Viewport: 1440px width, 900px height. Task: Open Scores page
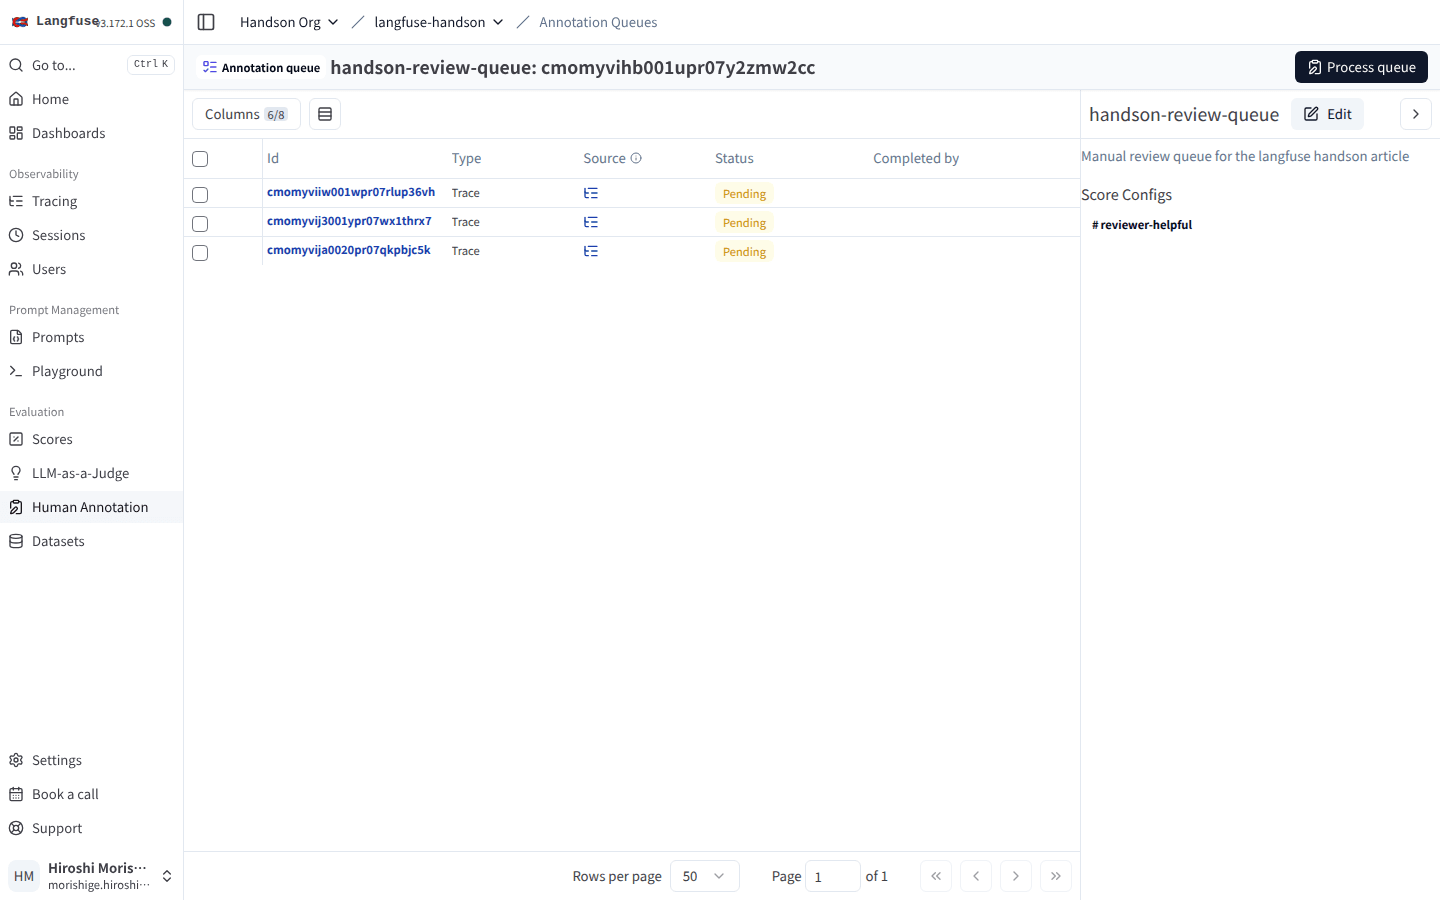(x=91, y=439)
